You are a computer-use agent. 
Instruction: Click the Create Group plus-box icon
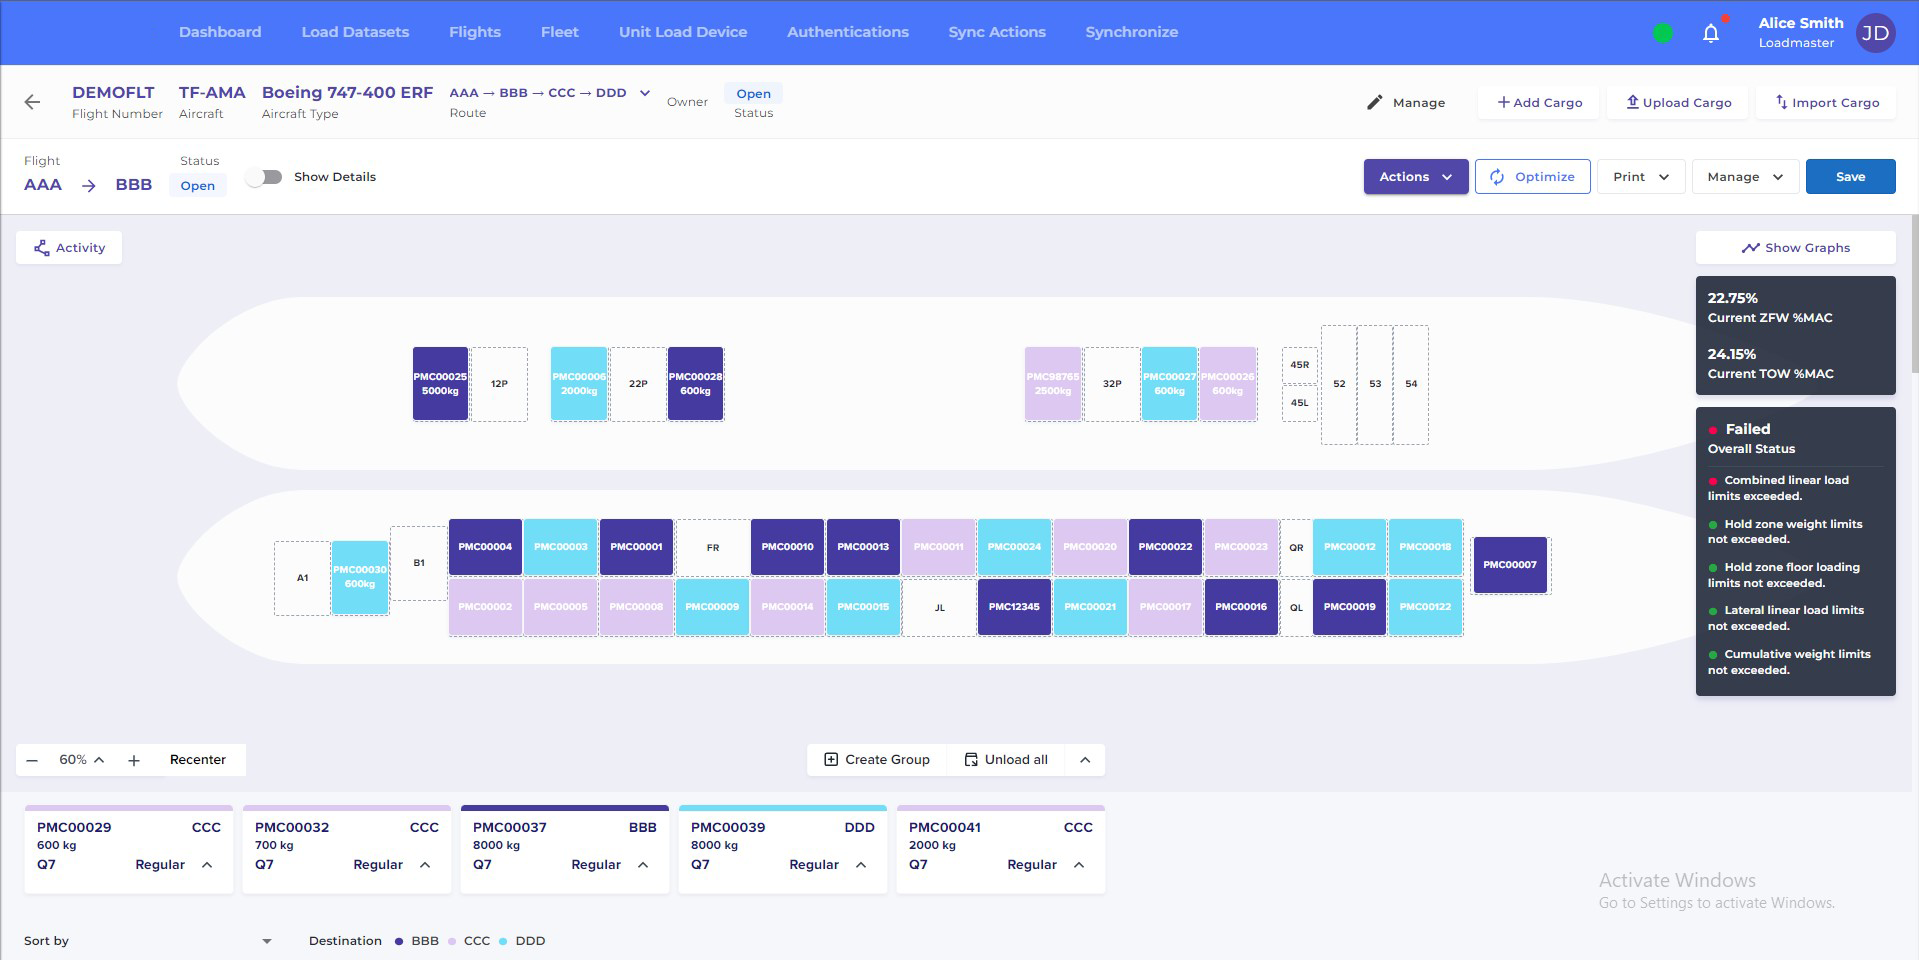[x=831, y=760]
